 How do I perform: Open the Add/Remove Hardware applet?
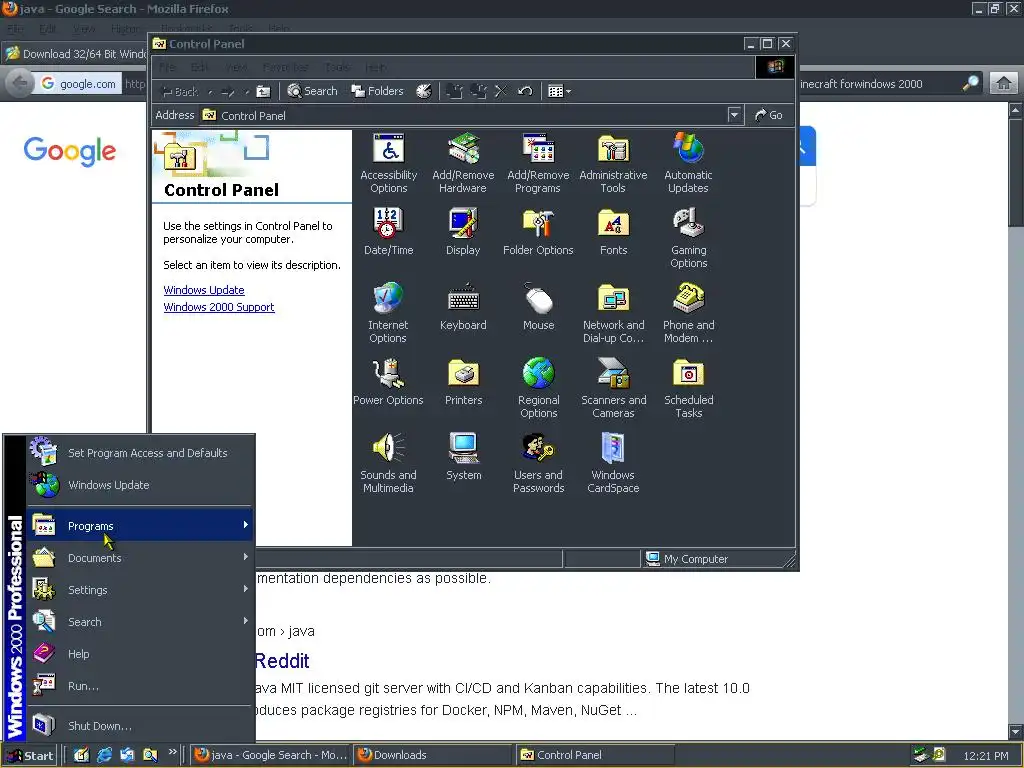463,163
